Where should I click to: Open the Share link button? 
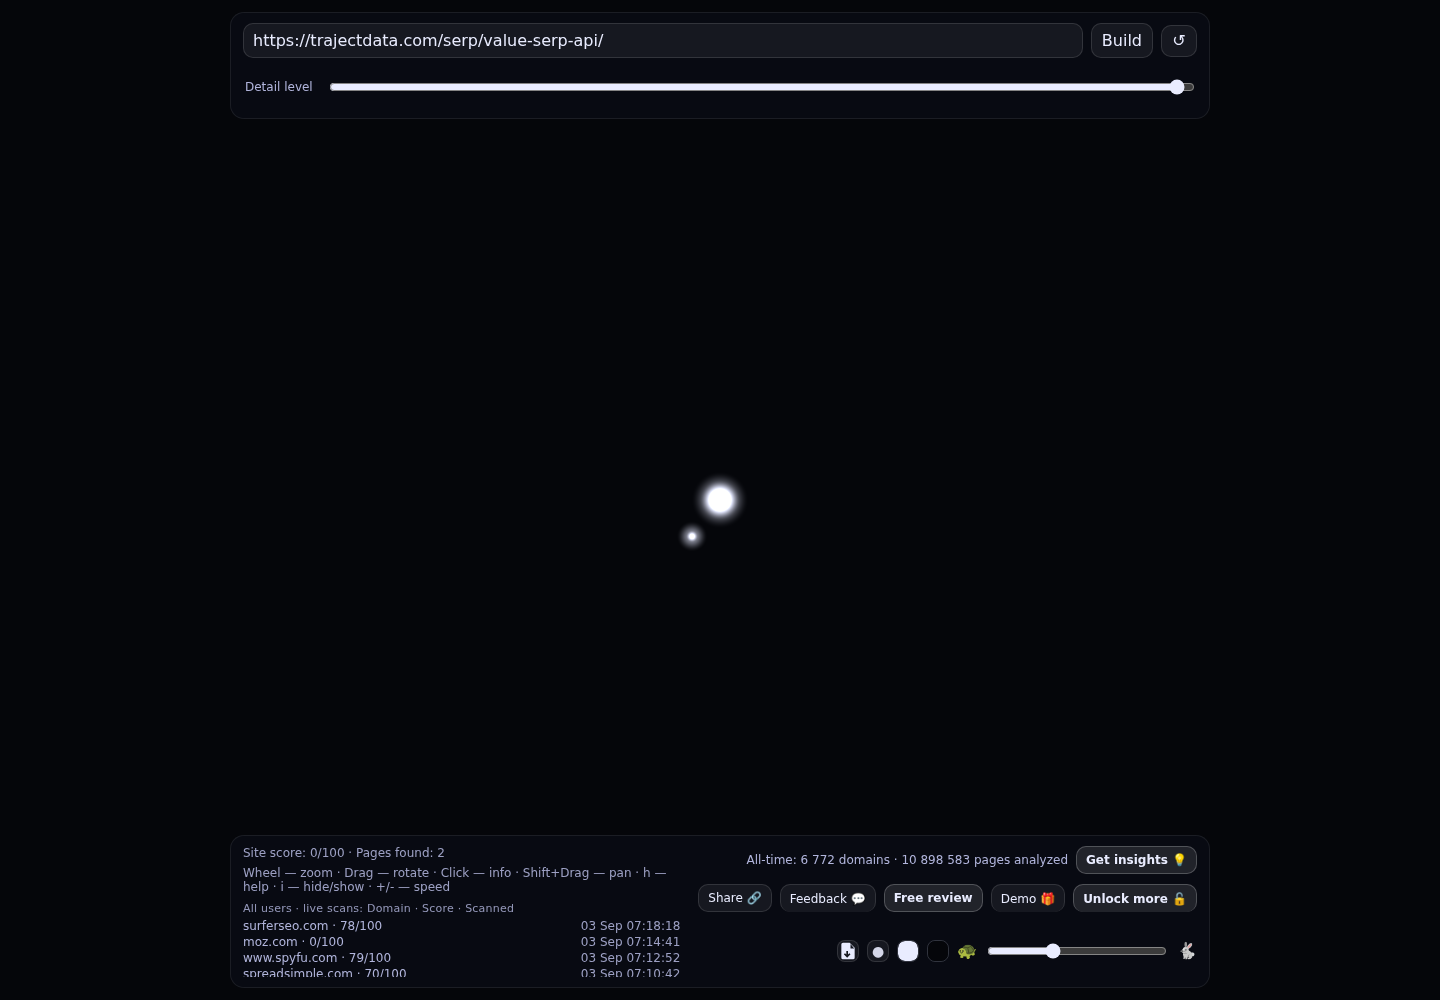tap(735, 898)
